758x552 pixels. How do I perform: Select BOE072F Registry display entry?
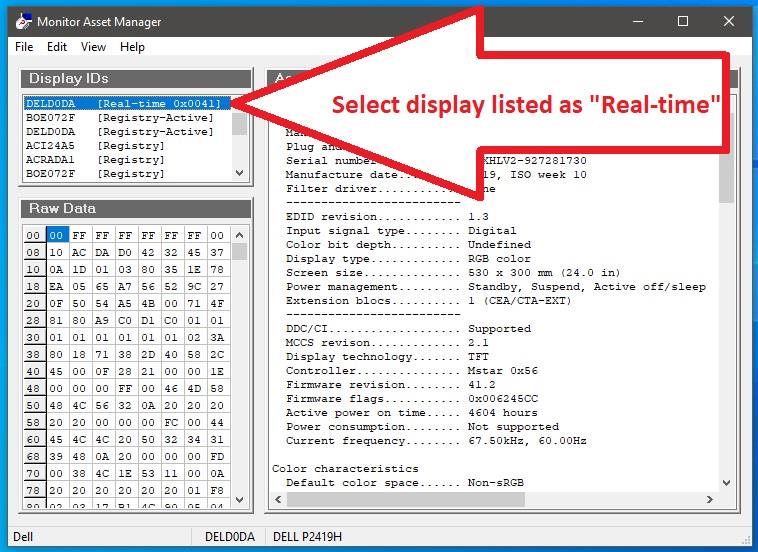tap(128, 174)
